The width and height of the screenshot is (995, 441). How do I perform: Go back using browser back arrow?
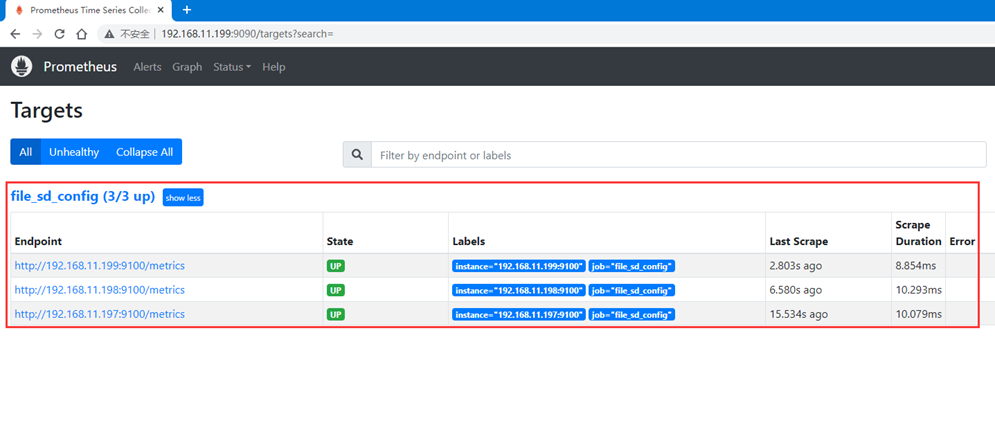coord(15,34)
